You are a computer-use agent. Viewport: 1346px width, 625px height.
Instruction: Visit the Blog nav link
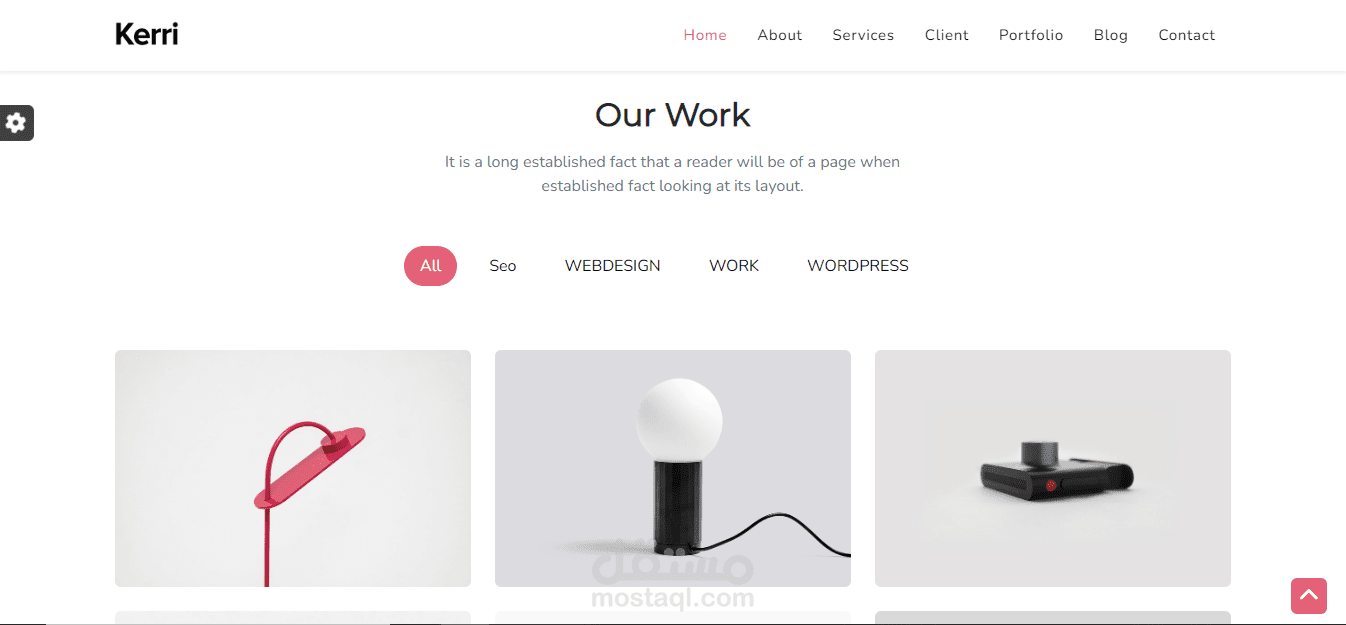click(x=1111, y=35)
